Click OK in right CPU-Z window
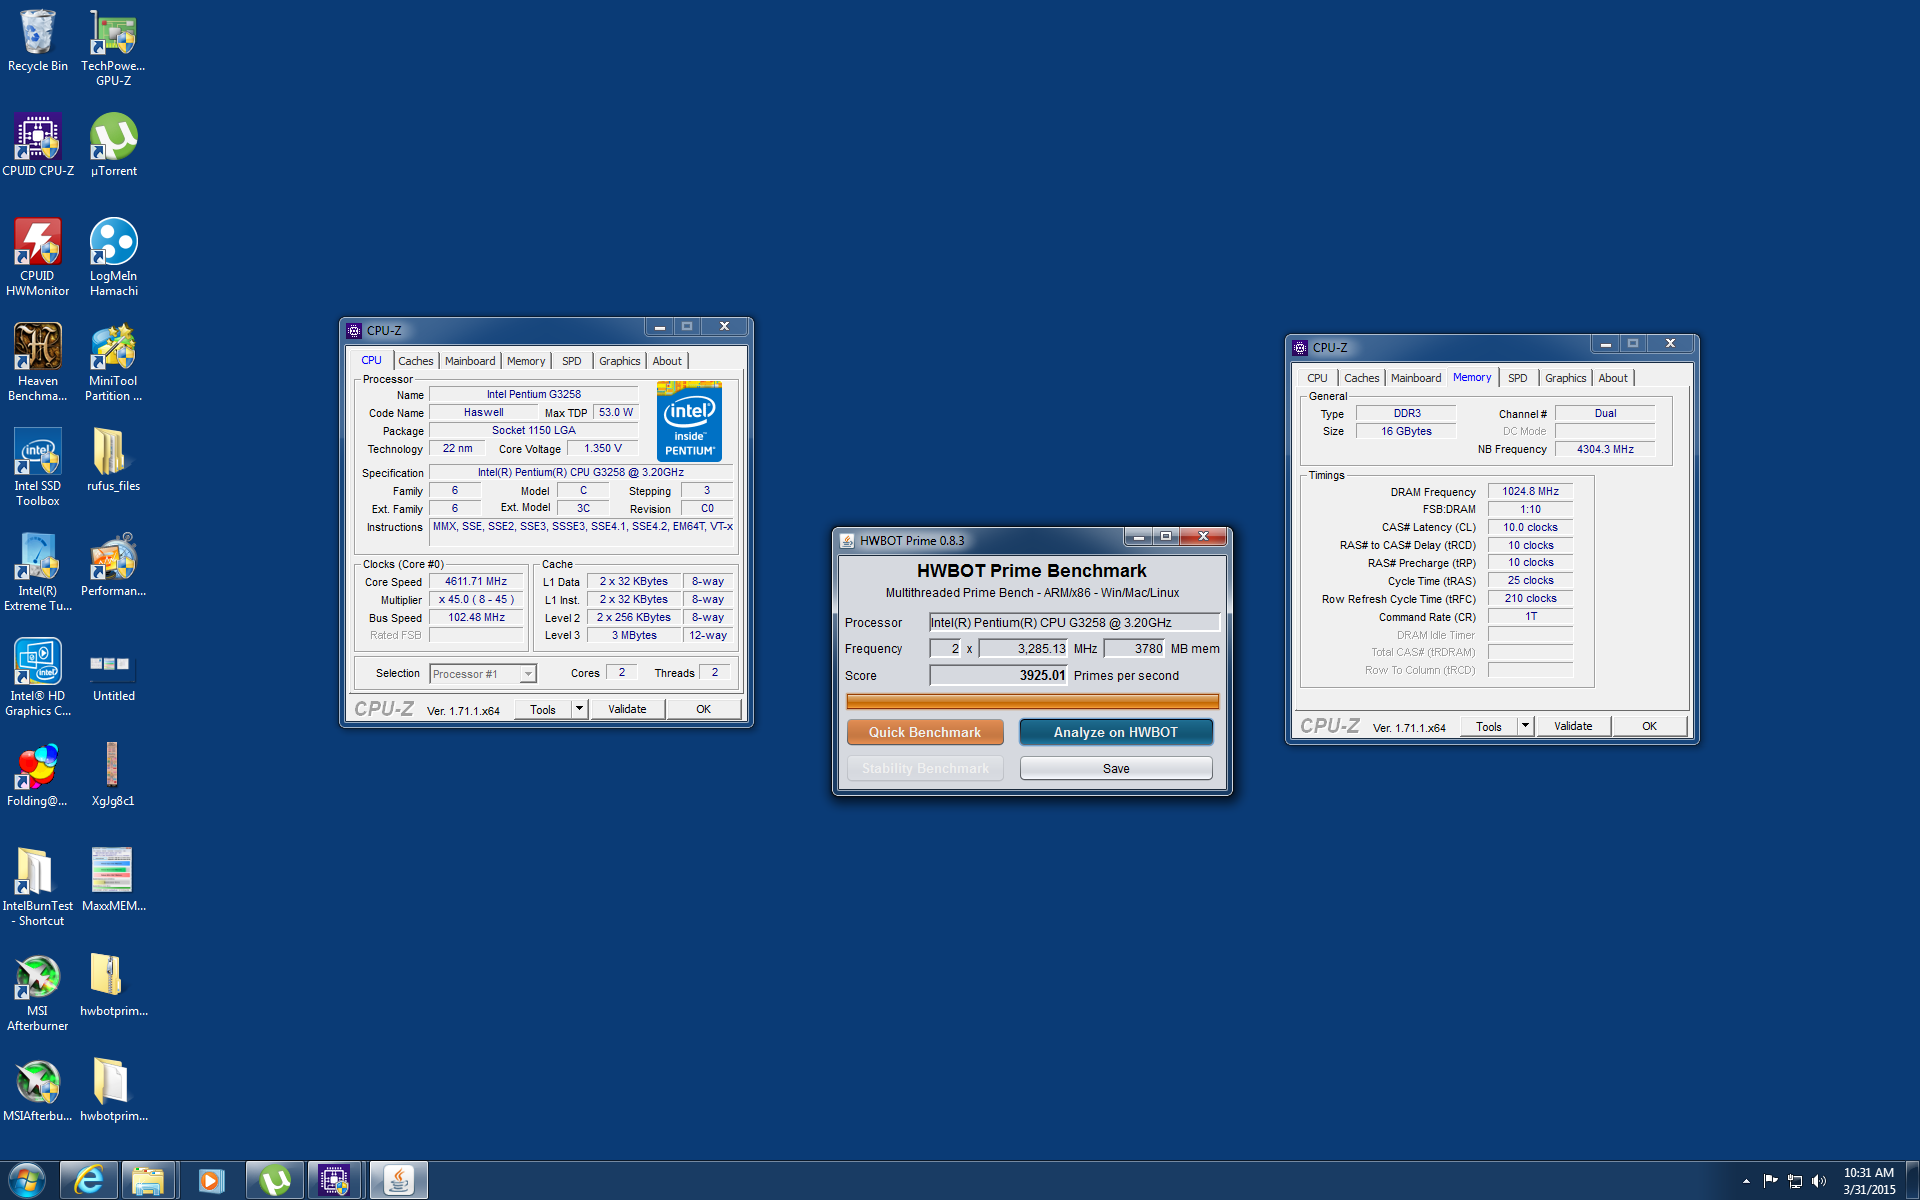 pyautogui.click(x=1650, y=726)
